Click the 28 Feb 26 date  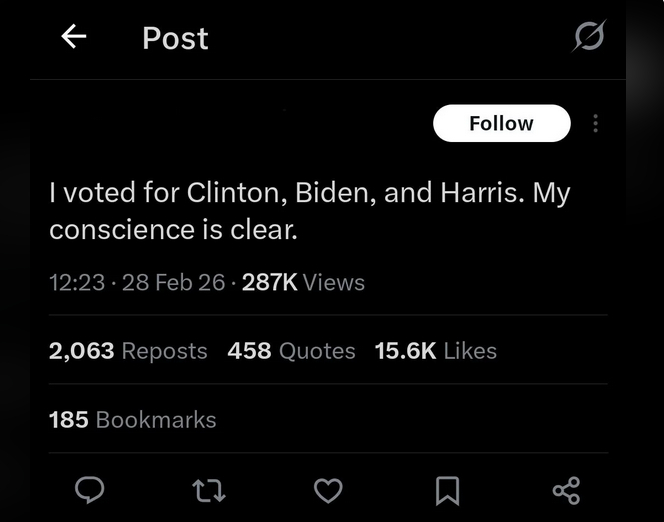173,282
